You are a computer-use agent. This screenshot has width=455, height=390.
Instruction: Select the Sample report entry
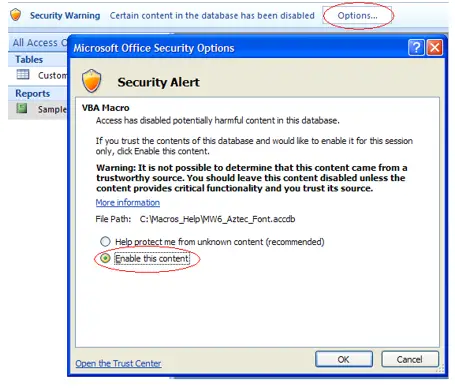pos(42,109)
